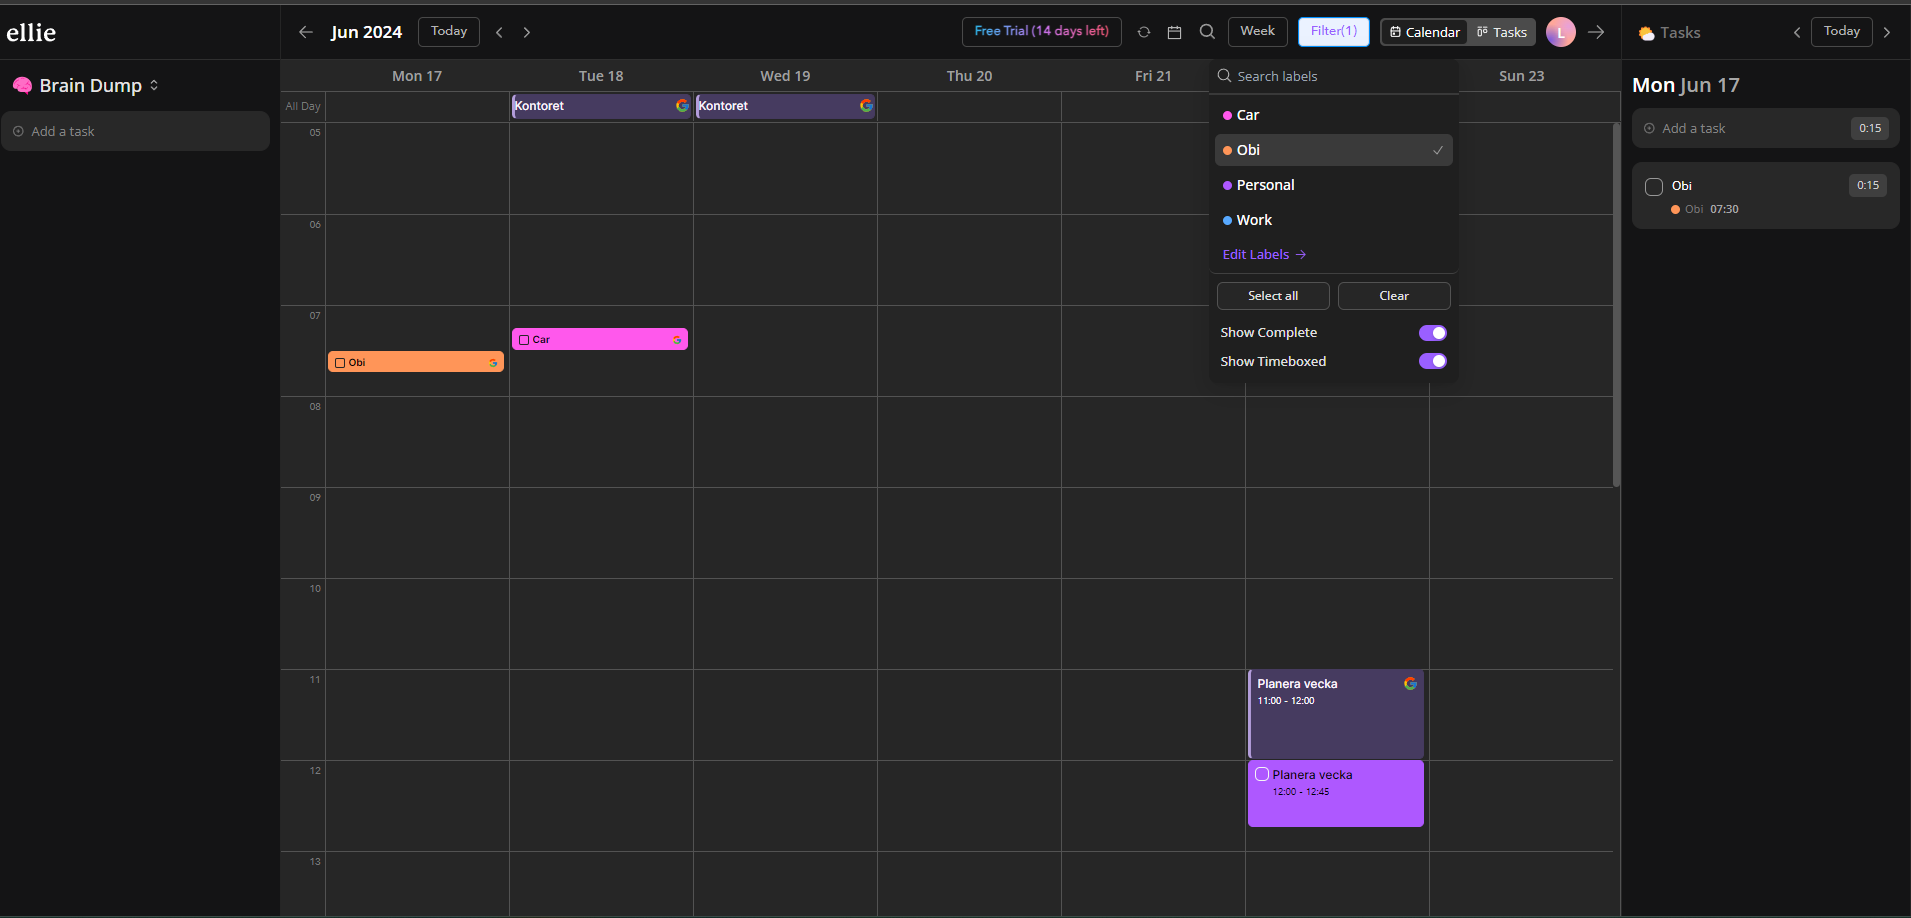The height and width of the screenshot is (918, 1911).
Task: Click the Thu 20 column header
Action: tap(969, 76)
